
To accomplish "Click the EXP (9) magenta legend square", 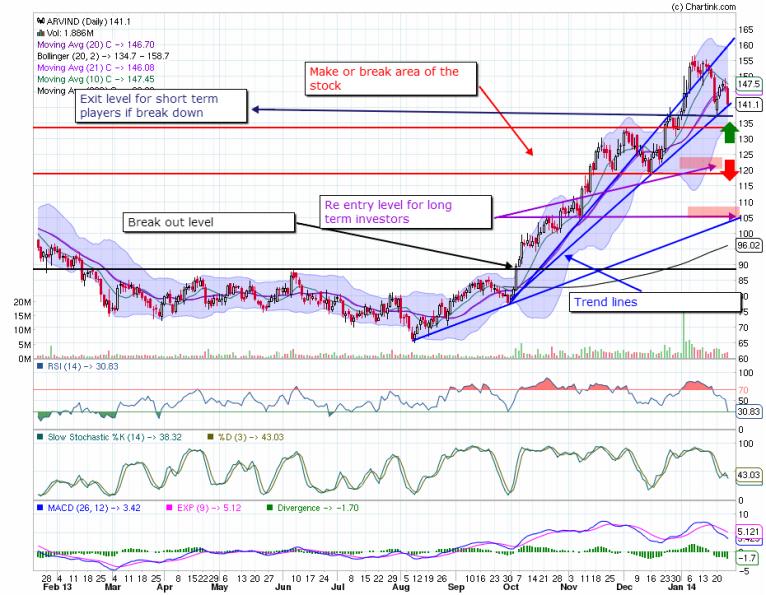I will [170, 508].
